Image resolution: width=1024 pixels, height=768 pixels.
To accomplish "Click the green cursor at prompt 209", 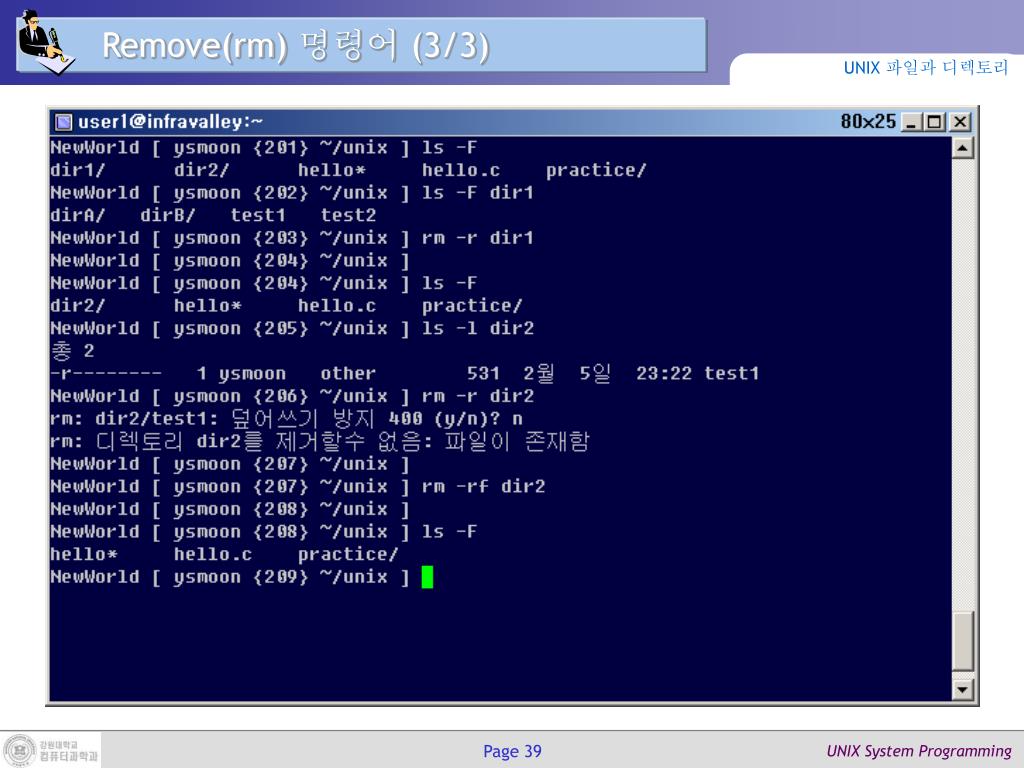I will coord(427,577).
